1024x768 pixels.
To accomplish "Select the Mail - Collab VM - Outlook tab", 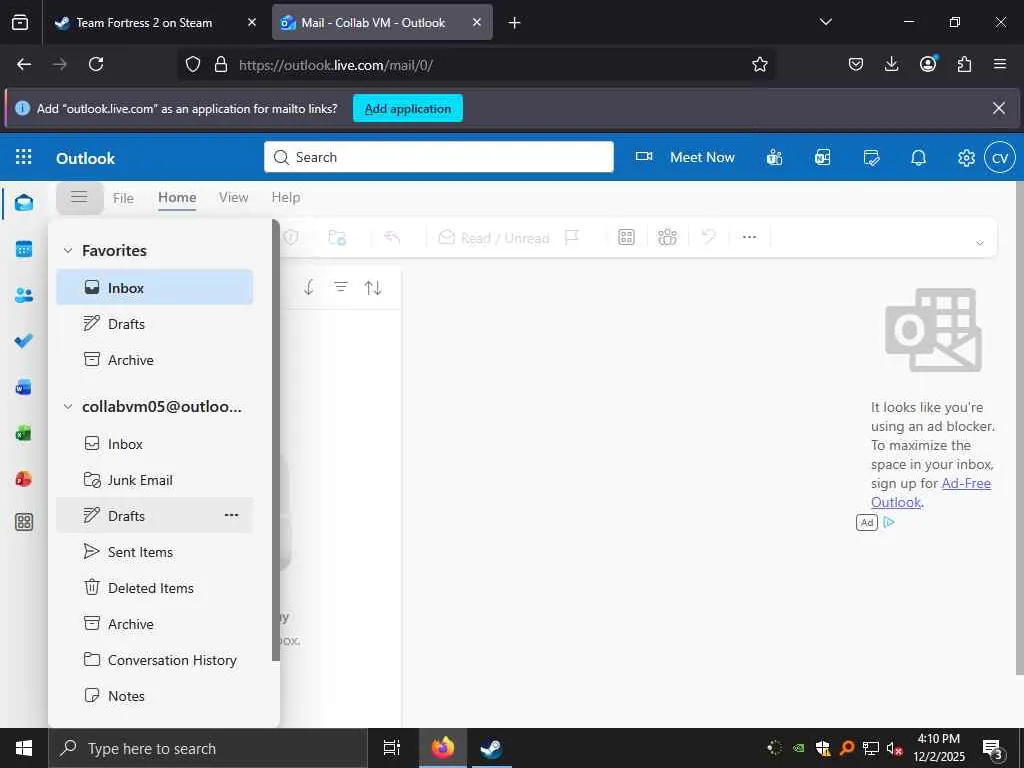I will [382, 23].
